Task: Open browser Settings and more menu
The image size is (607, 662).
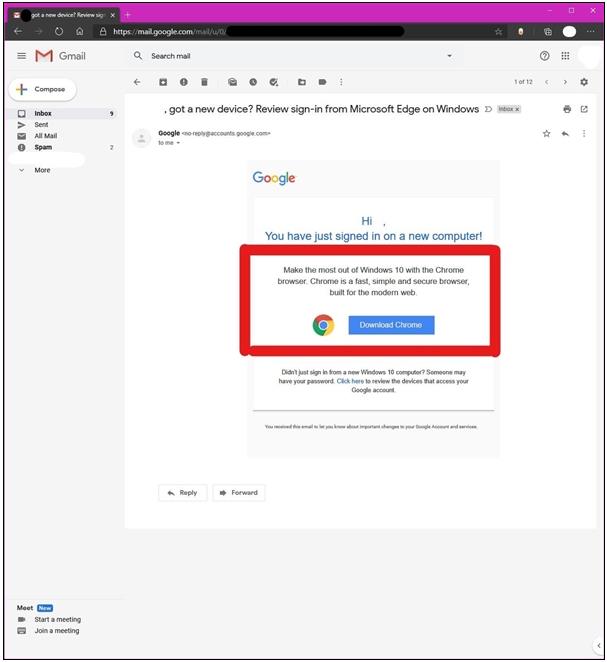Action: pos(590,32)
